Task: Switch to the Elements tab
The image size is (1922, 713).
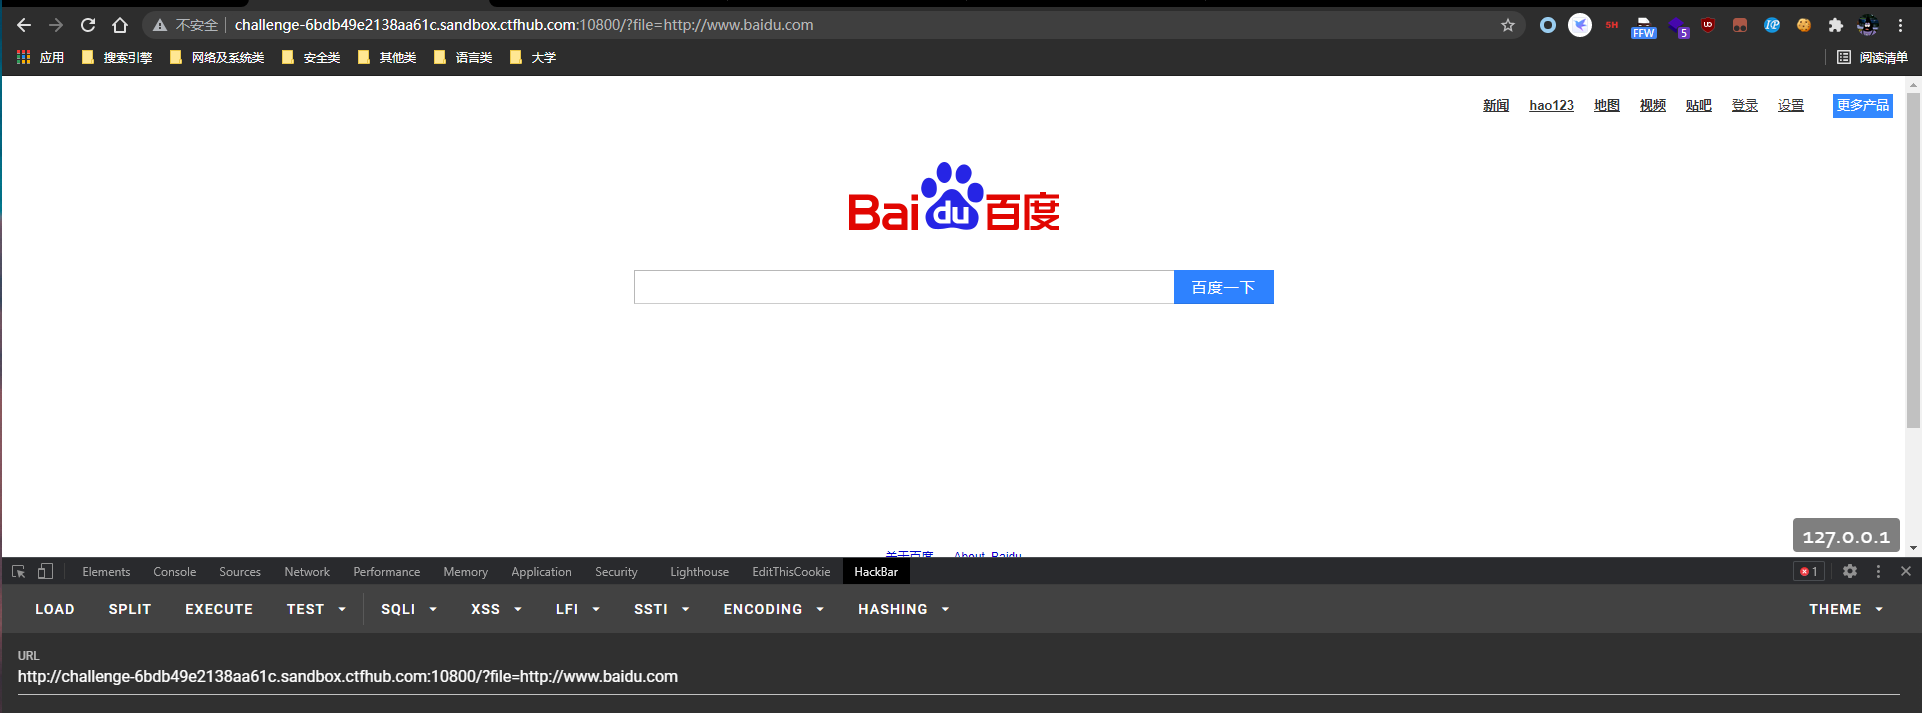Action: click(x=106, y=572)
